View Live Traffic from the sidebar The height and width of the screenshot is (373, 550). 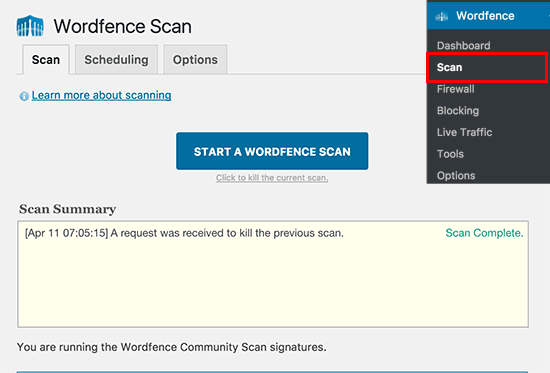point(464,132)
